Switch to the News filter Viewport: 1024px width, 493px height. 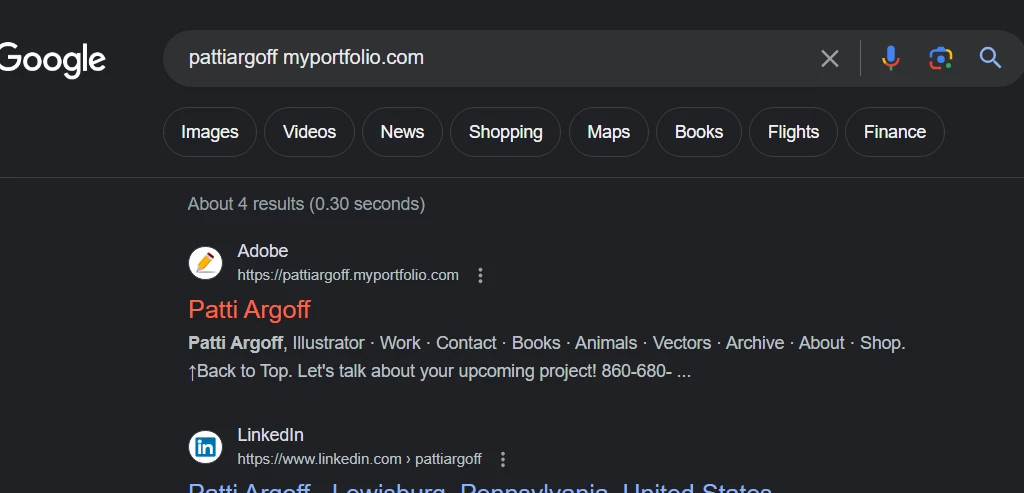(x=402, y=132)
